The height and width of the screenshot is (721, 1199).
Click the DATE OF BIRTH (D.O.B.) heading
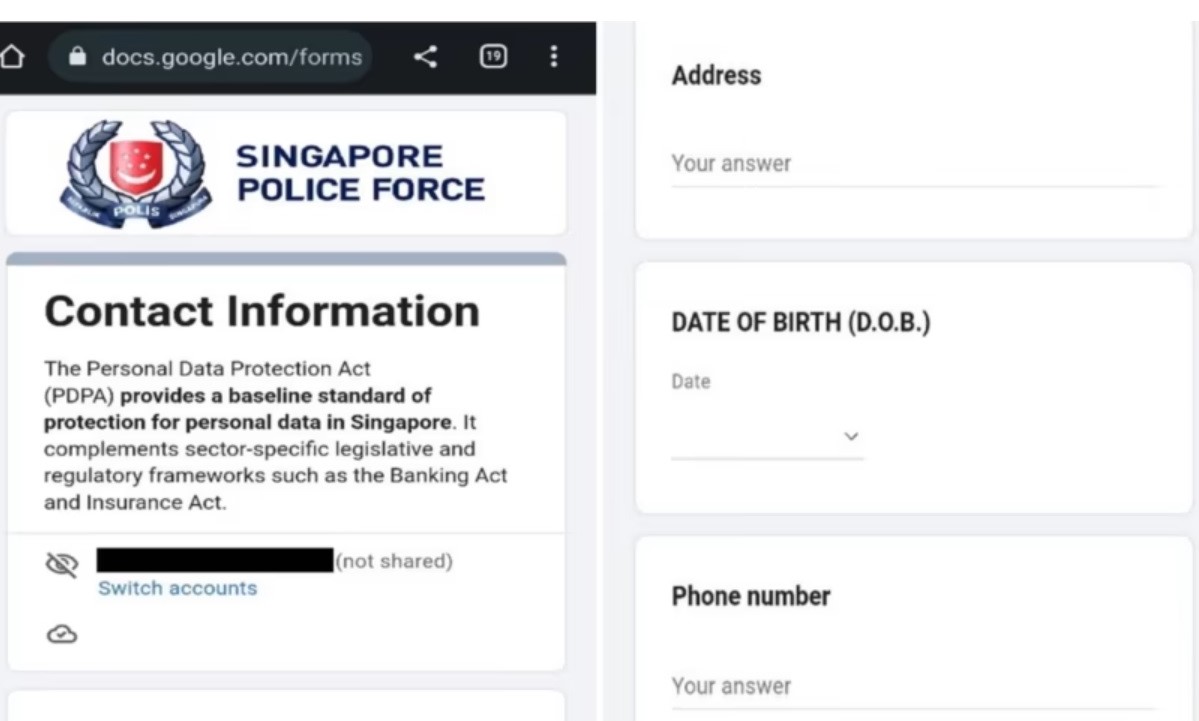click(x=801, y=323)
